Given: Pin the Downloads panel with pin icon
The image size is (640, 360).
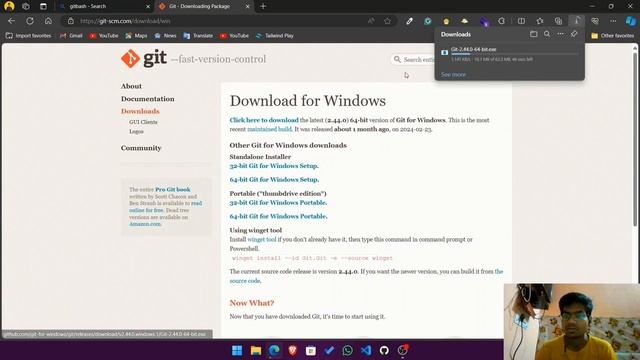Looking at the screenshot, I should (x=574, y=34).
